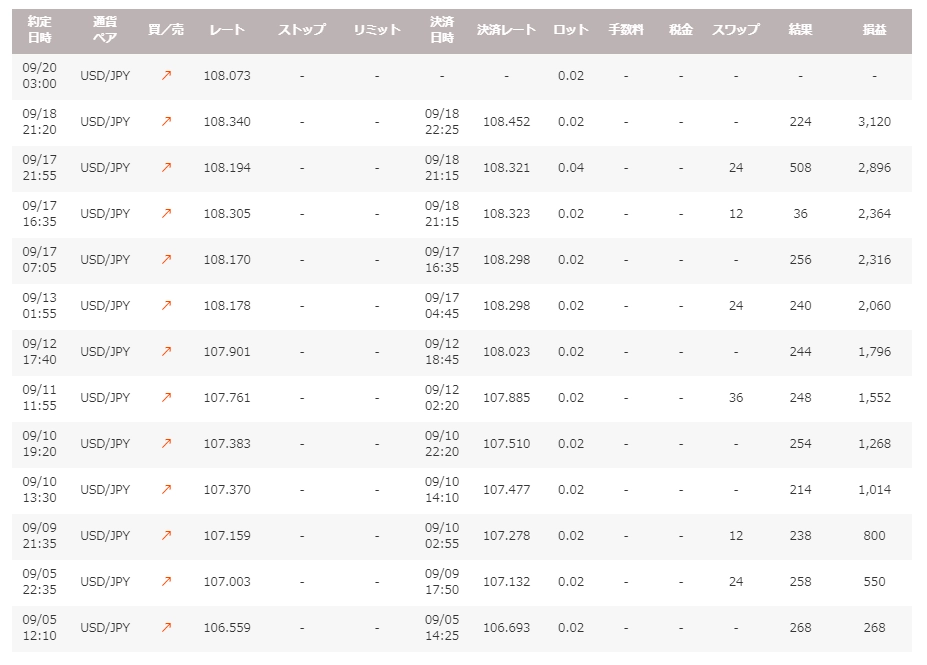
Task: Click the 損益 column header
Action: 873,30
